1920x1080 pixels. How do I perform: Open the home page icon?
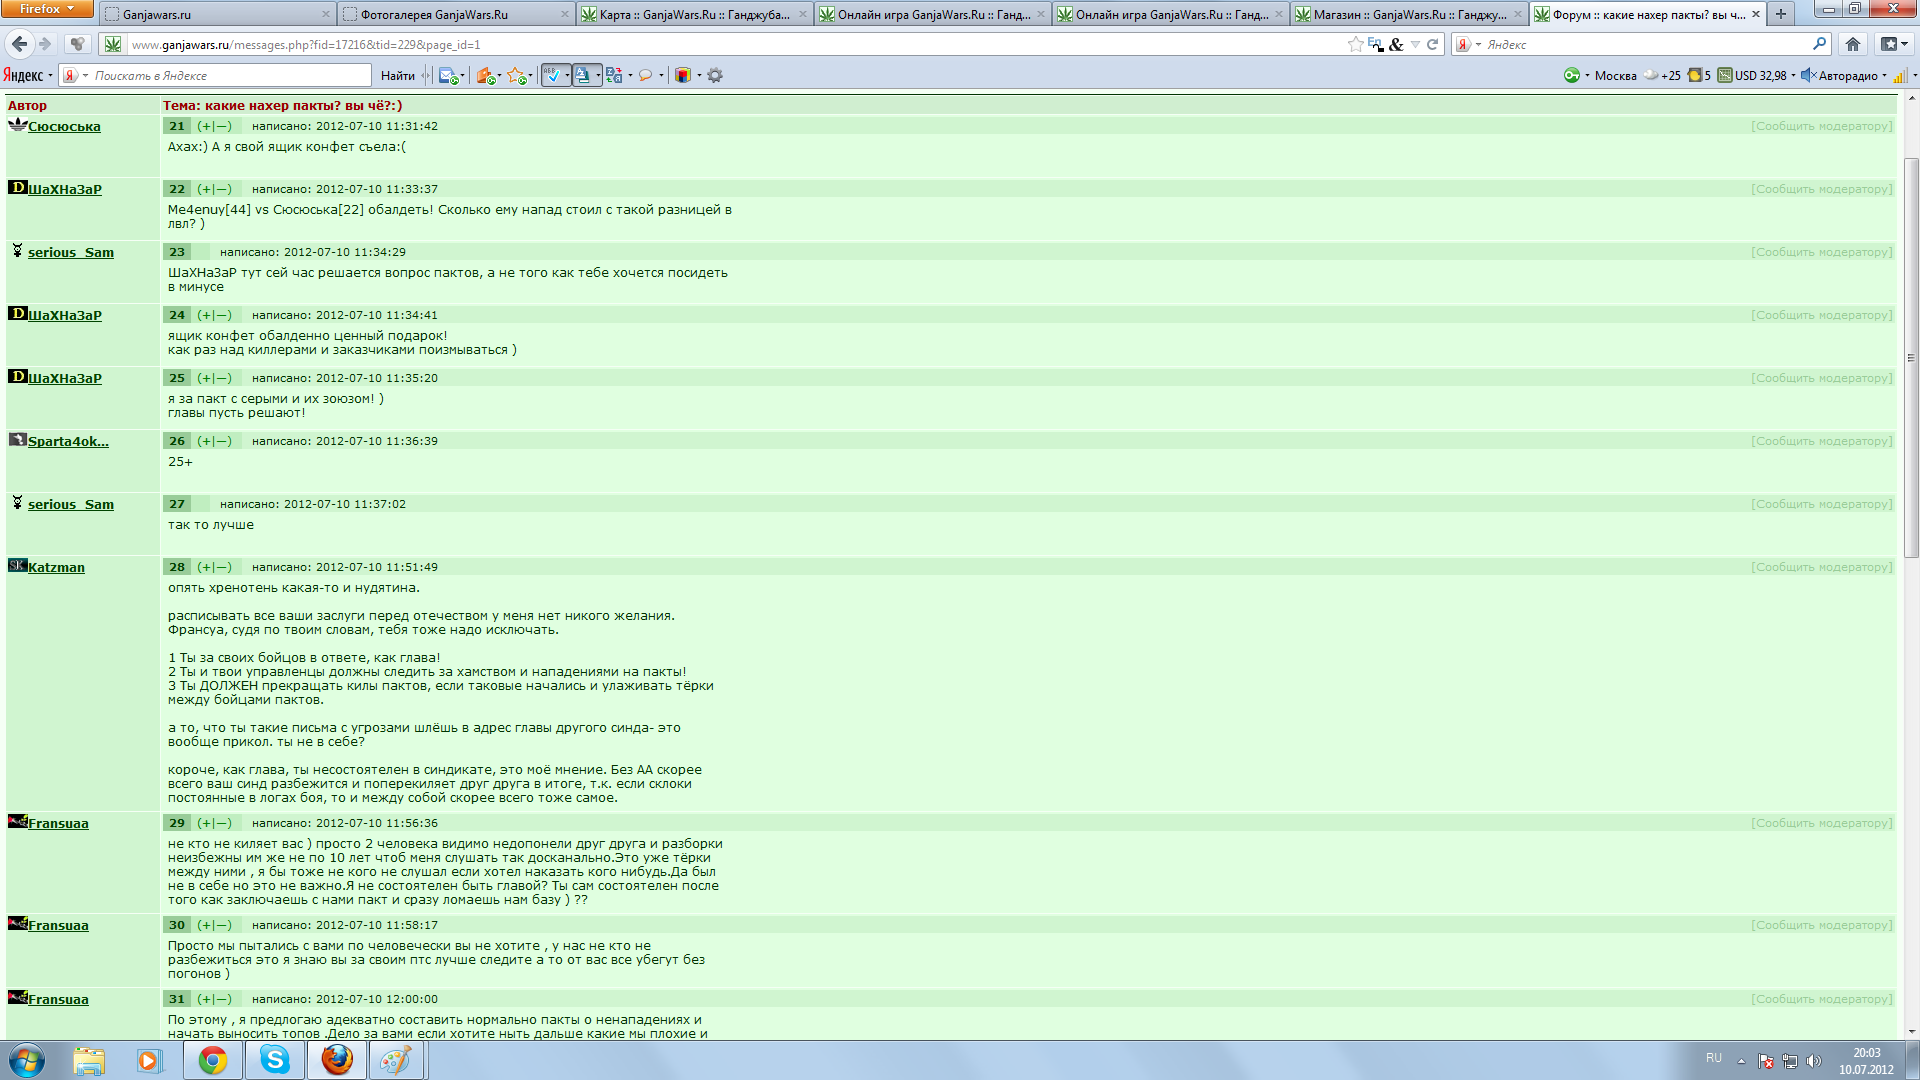[1852, 44]
